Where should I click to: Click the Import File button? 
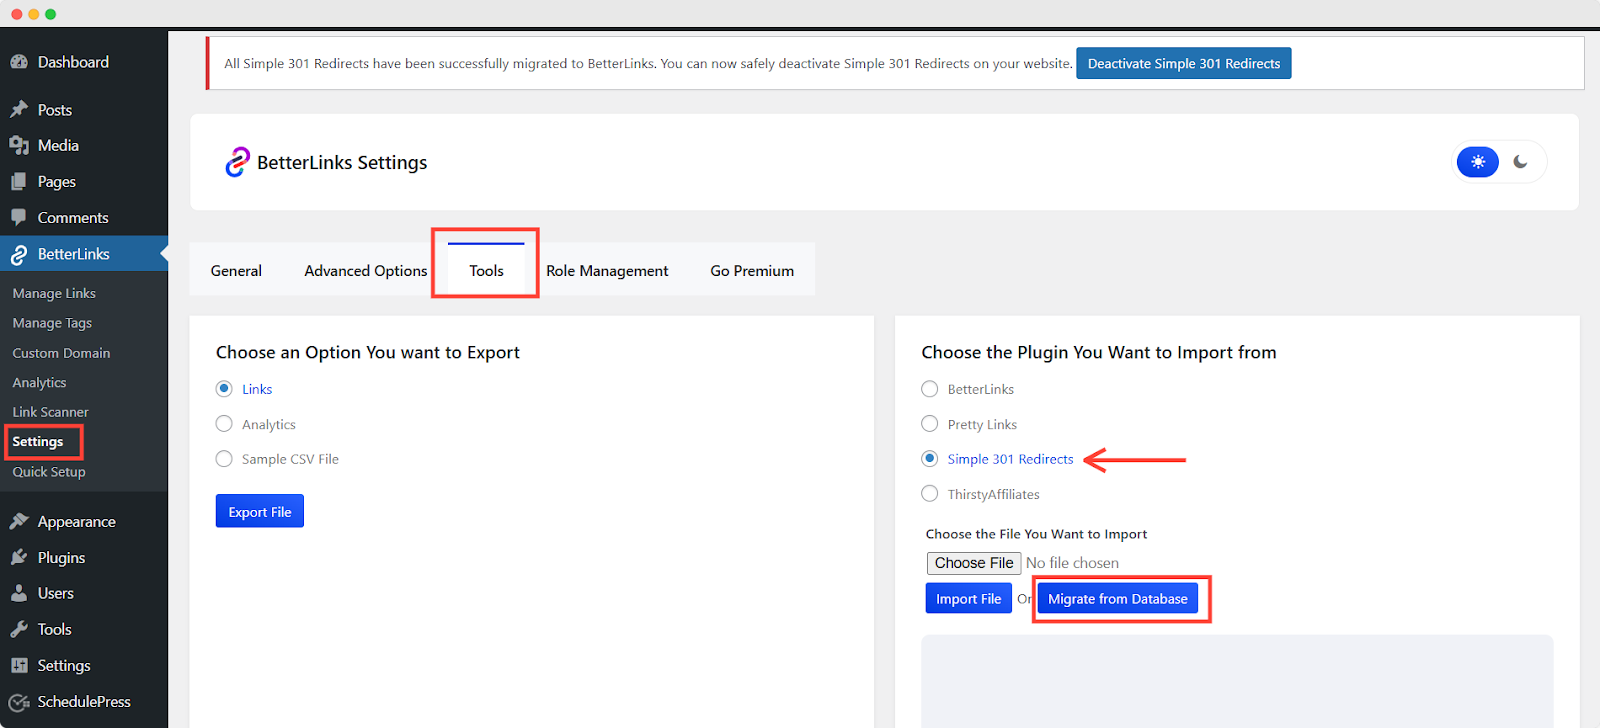pyautogui.click(x=969, y=598)
